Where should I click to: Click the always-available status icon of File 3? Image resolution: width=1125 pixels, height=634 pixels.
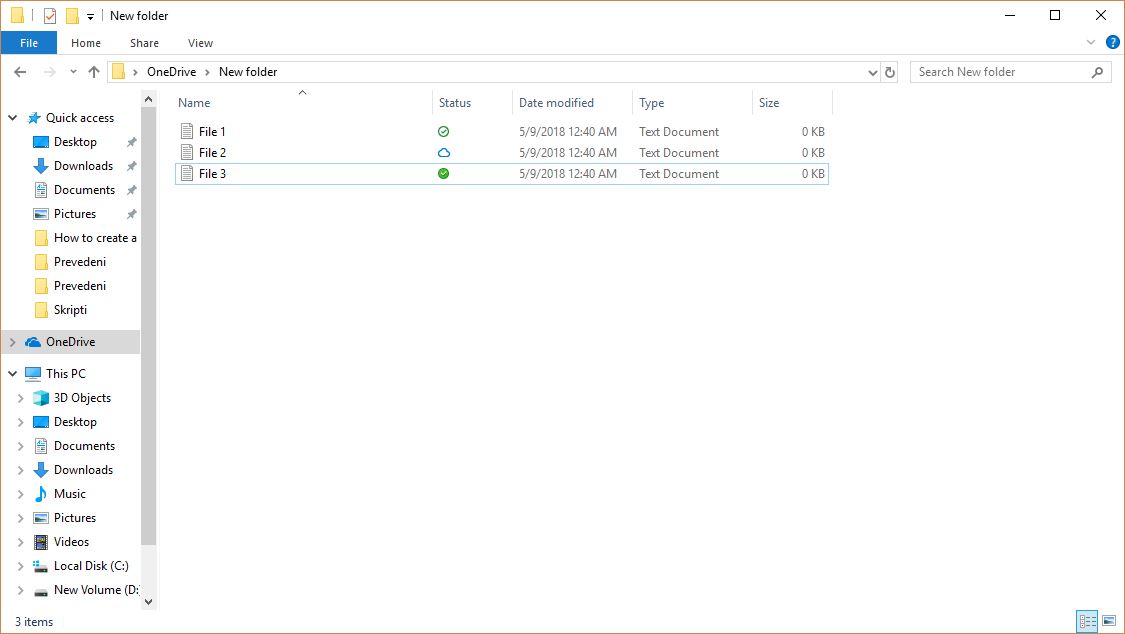445,173
